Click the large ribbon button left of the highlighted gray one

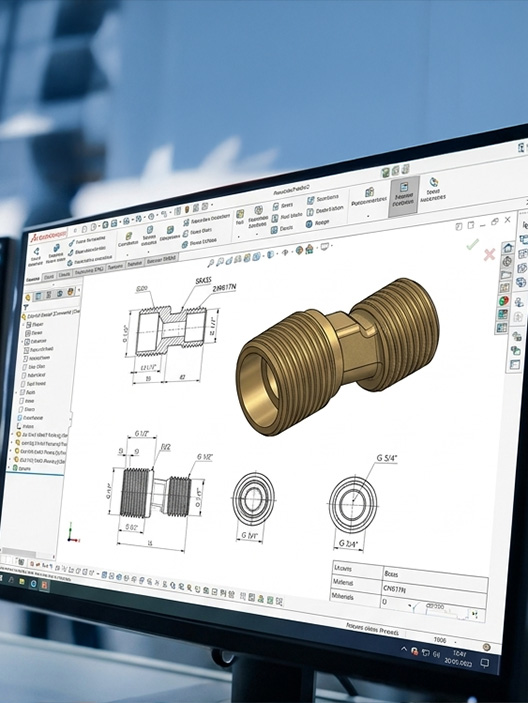click(369, 196)
